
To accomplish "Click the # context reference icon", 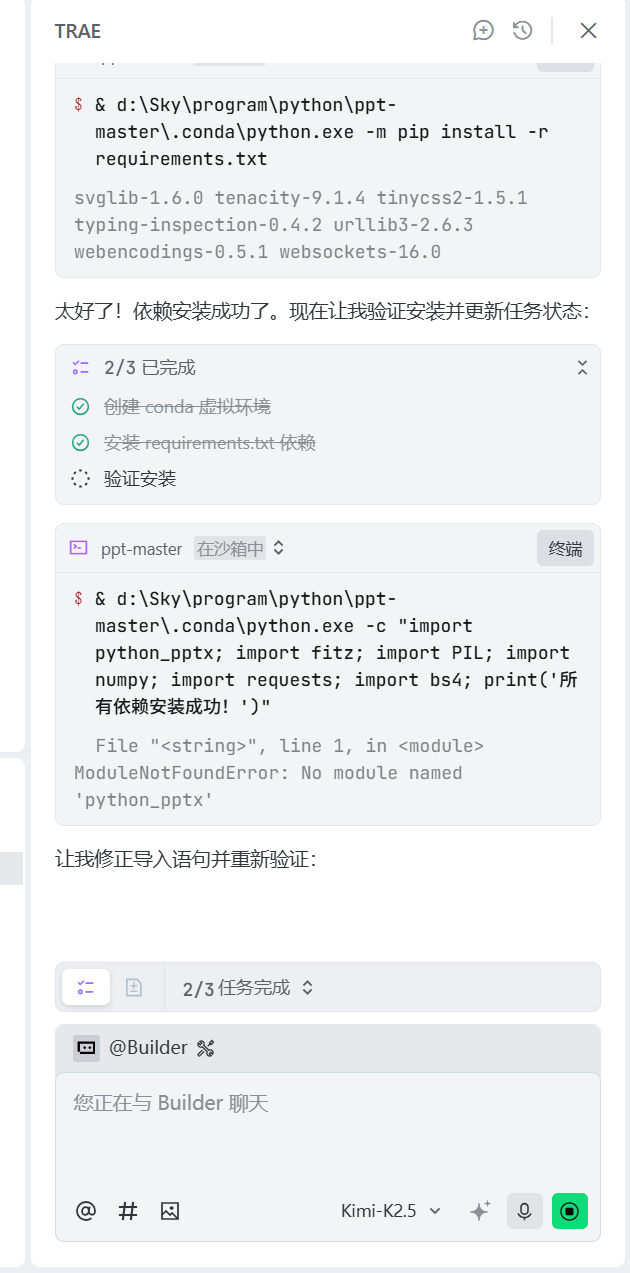I will (x=128, y=1211).
